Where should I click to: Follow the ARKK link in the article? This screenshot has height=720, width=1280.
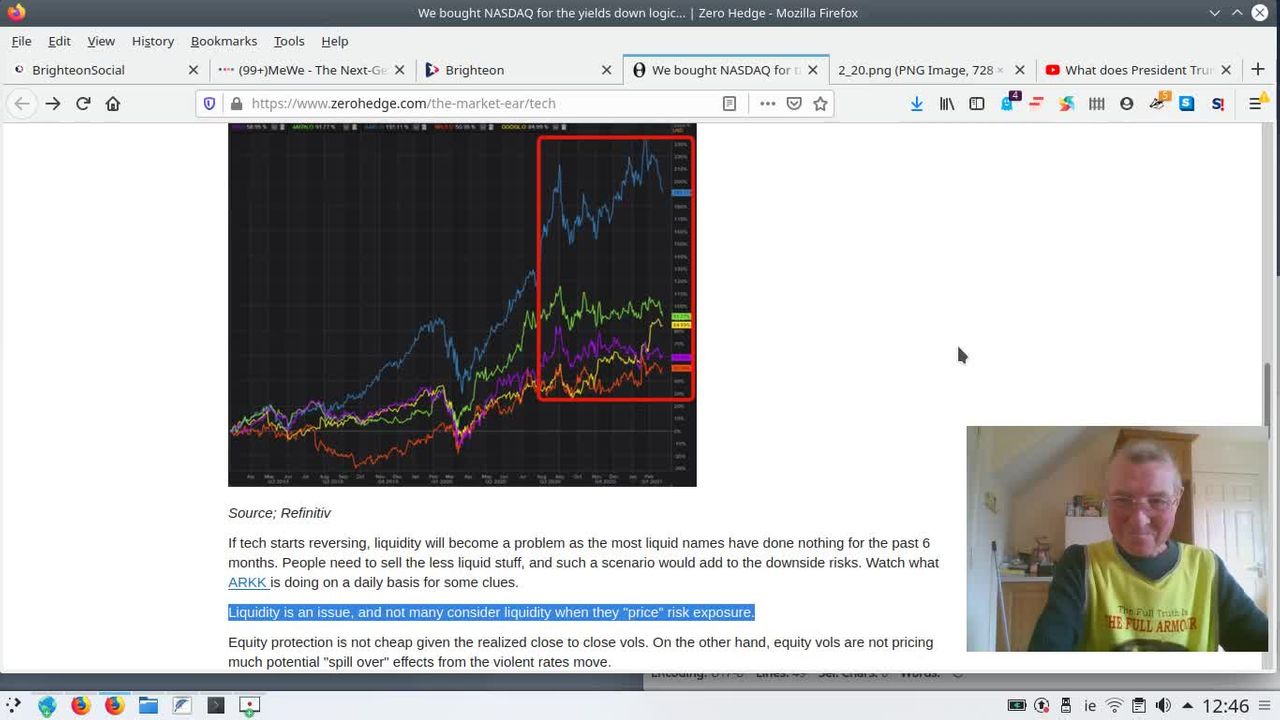[x=247, y=582]
